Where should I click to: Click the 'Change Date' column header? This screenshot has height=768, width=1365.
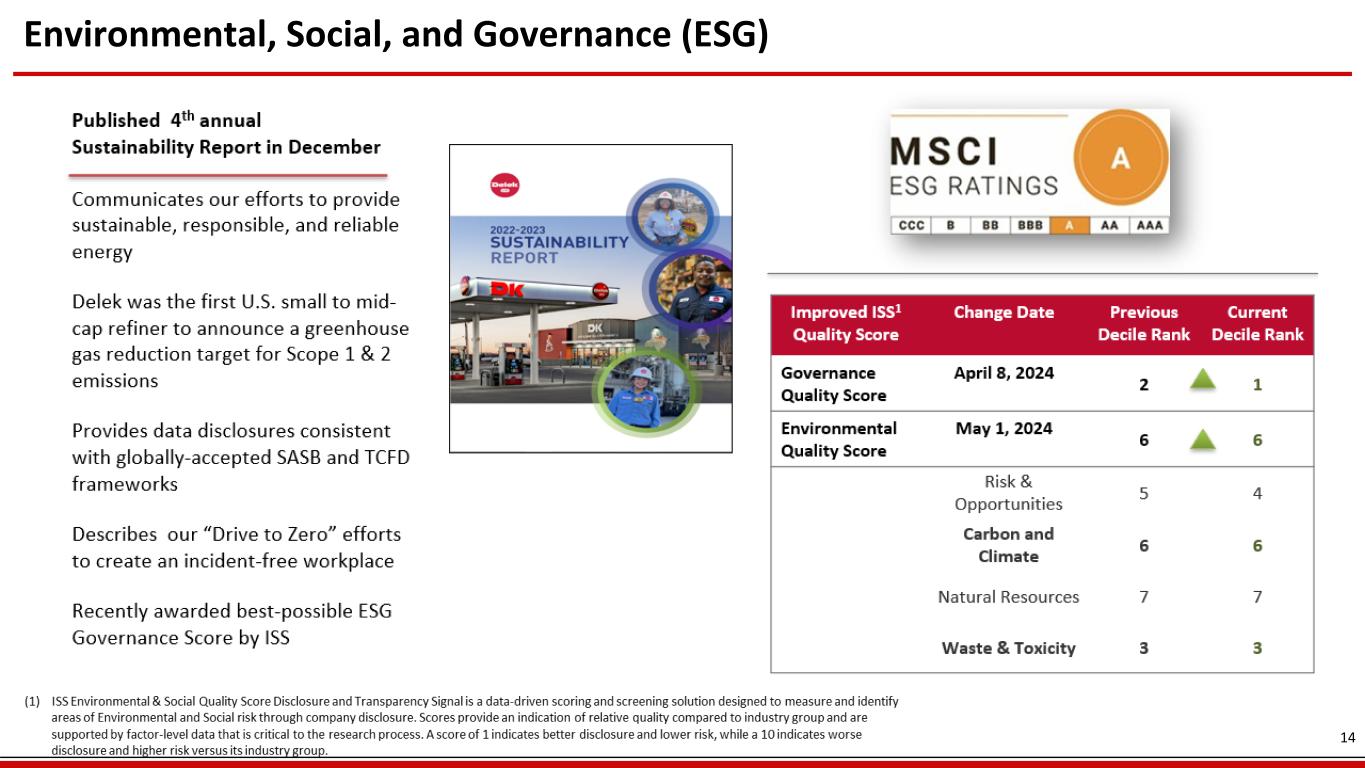click(x=1003, y=312)
